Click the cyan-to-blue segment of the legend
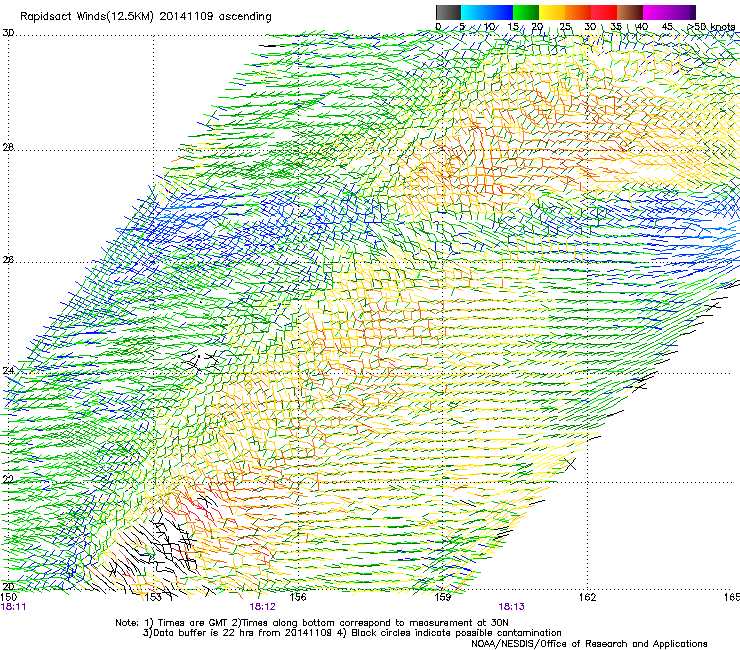 [x=487, y=12]
